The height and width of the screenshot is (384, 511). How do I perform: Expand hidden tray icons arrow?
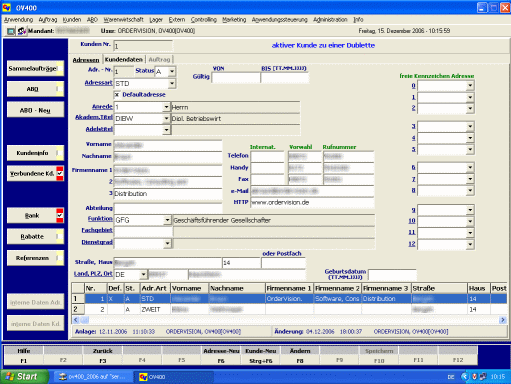click(x=465, y=377)
